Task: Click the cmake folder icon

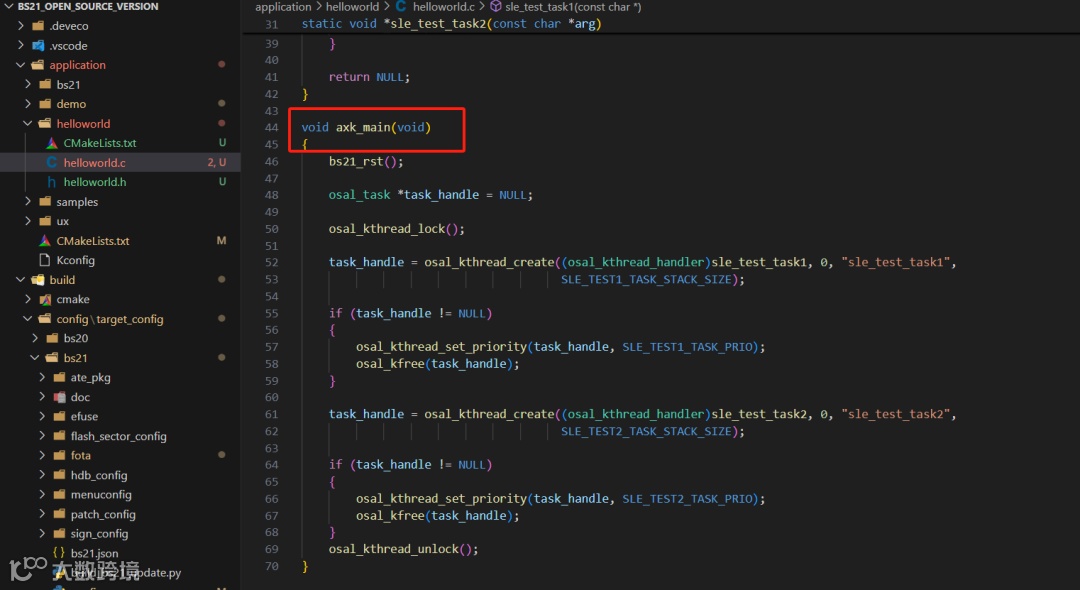Action: [45, 299]
